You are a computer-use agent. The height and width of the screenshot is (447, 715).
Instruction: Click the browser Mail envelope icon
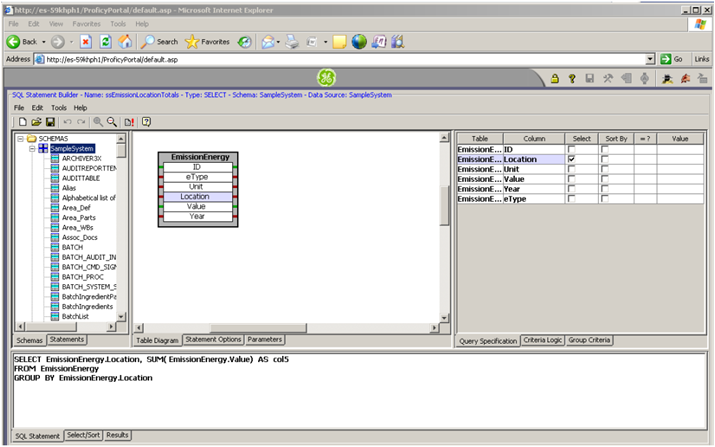(268, 42)
